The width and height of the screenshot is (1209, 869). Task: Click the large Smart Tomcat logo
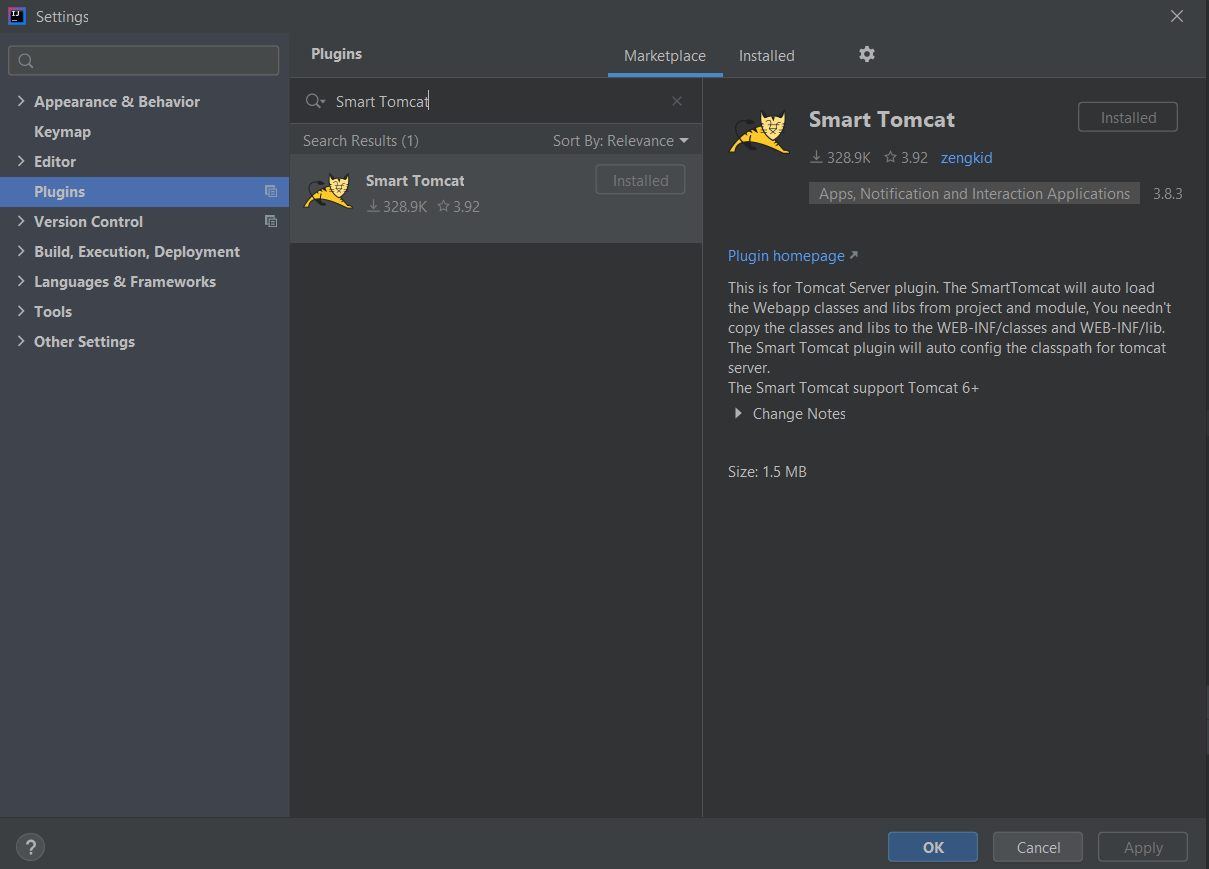click(x=759, y=132)
